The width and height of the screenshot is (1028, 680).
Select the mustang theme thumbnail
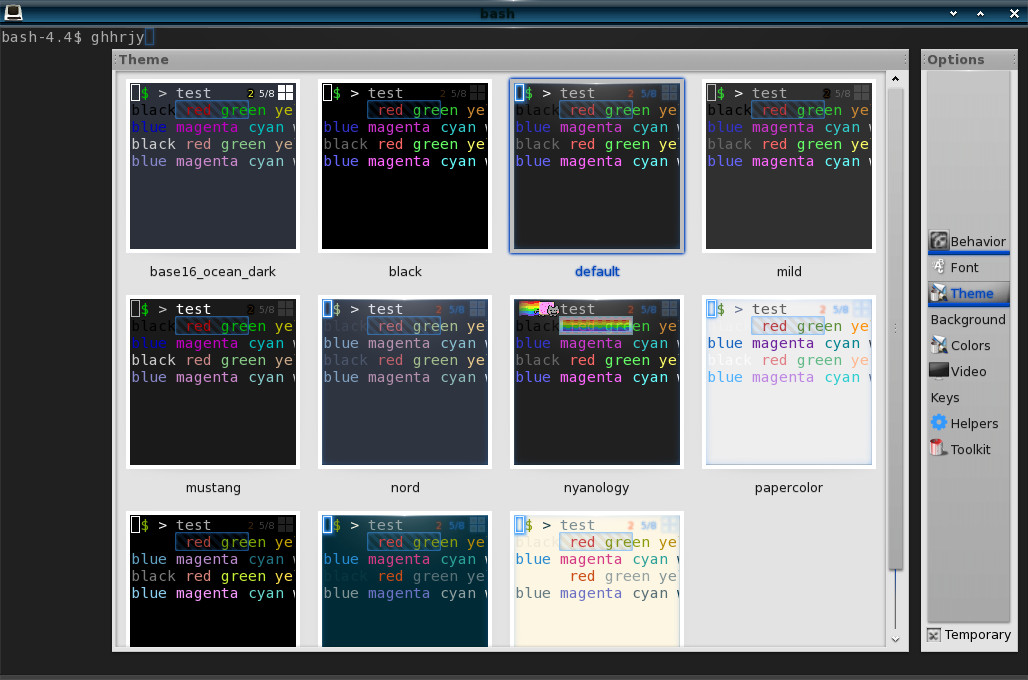click(213, 382)
